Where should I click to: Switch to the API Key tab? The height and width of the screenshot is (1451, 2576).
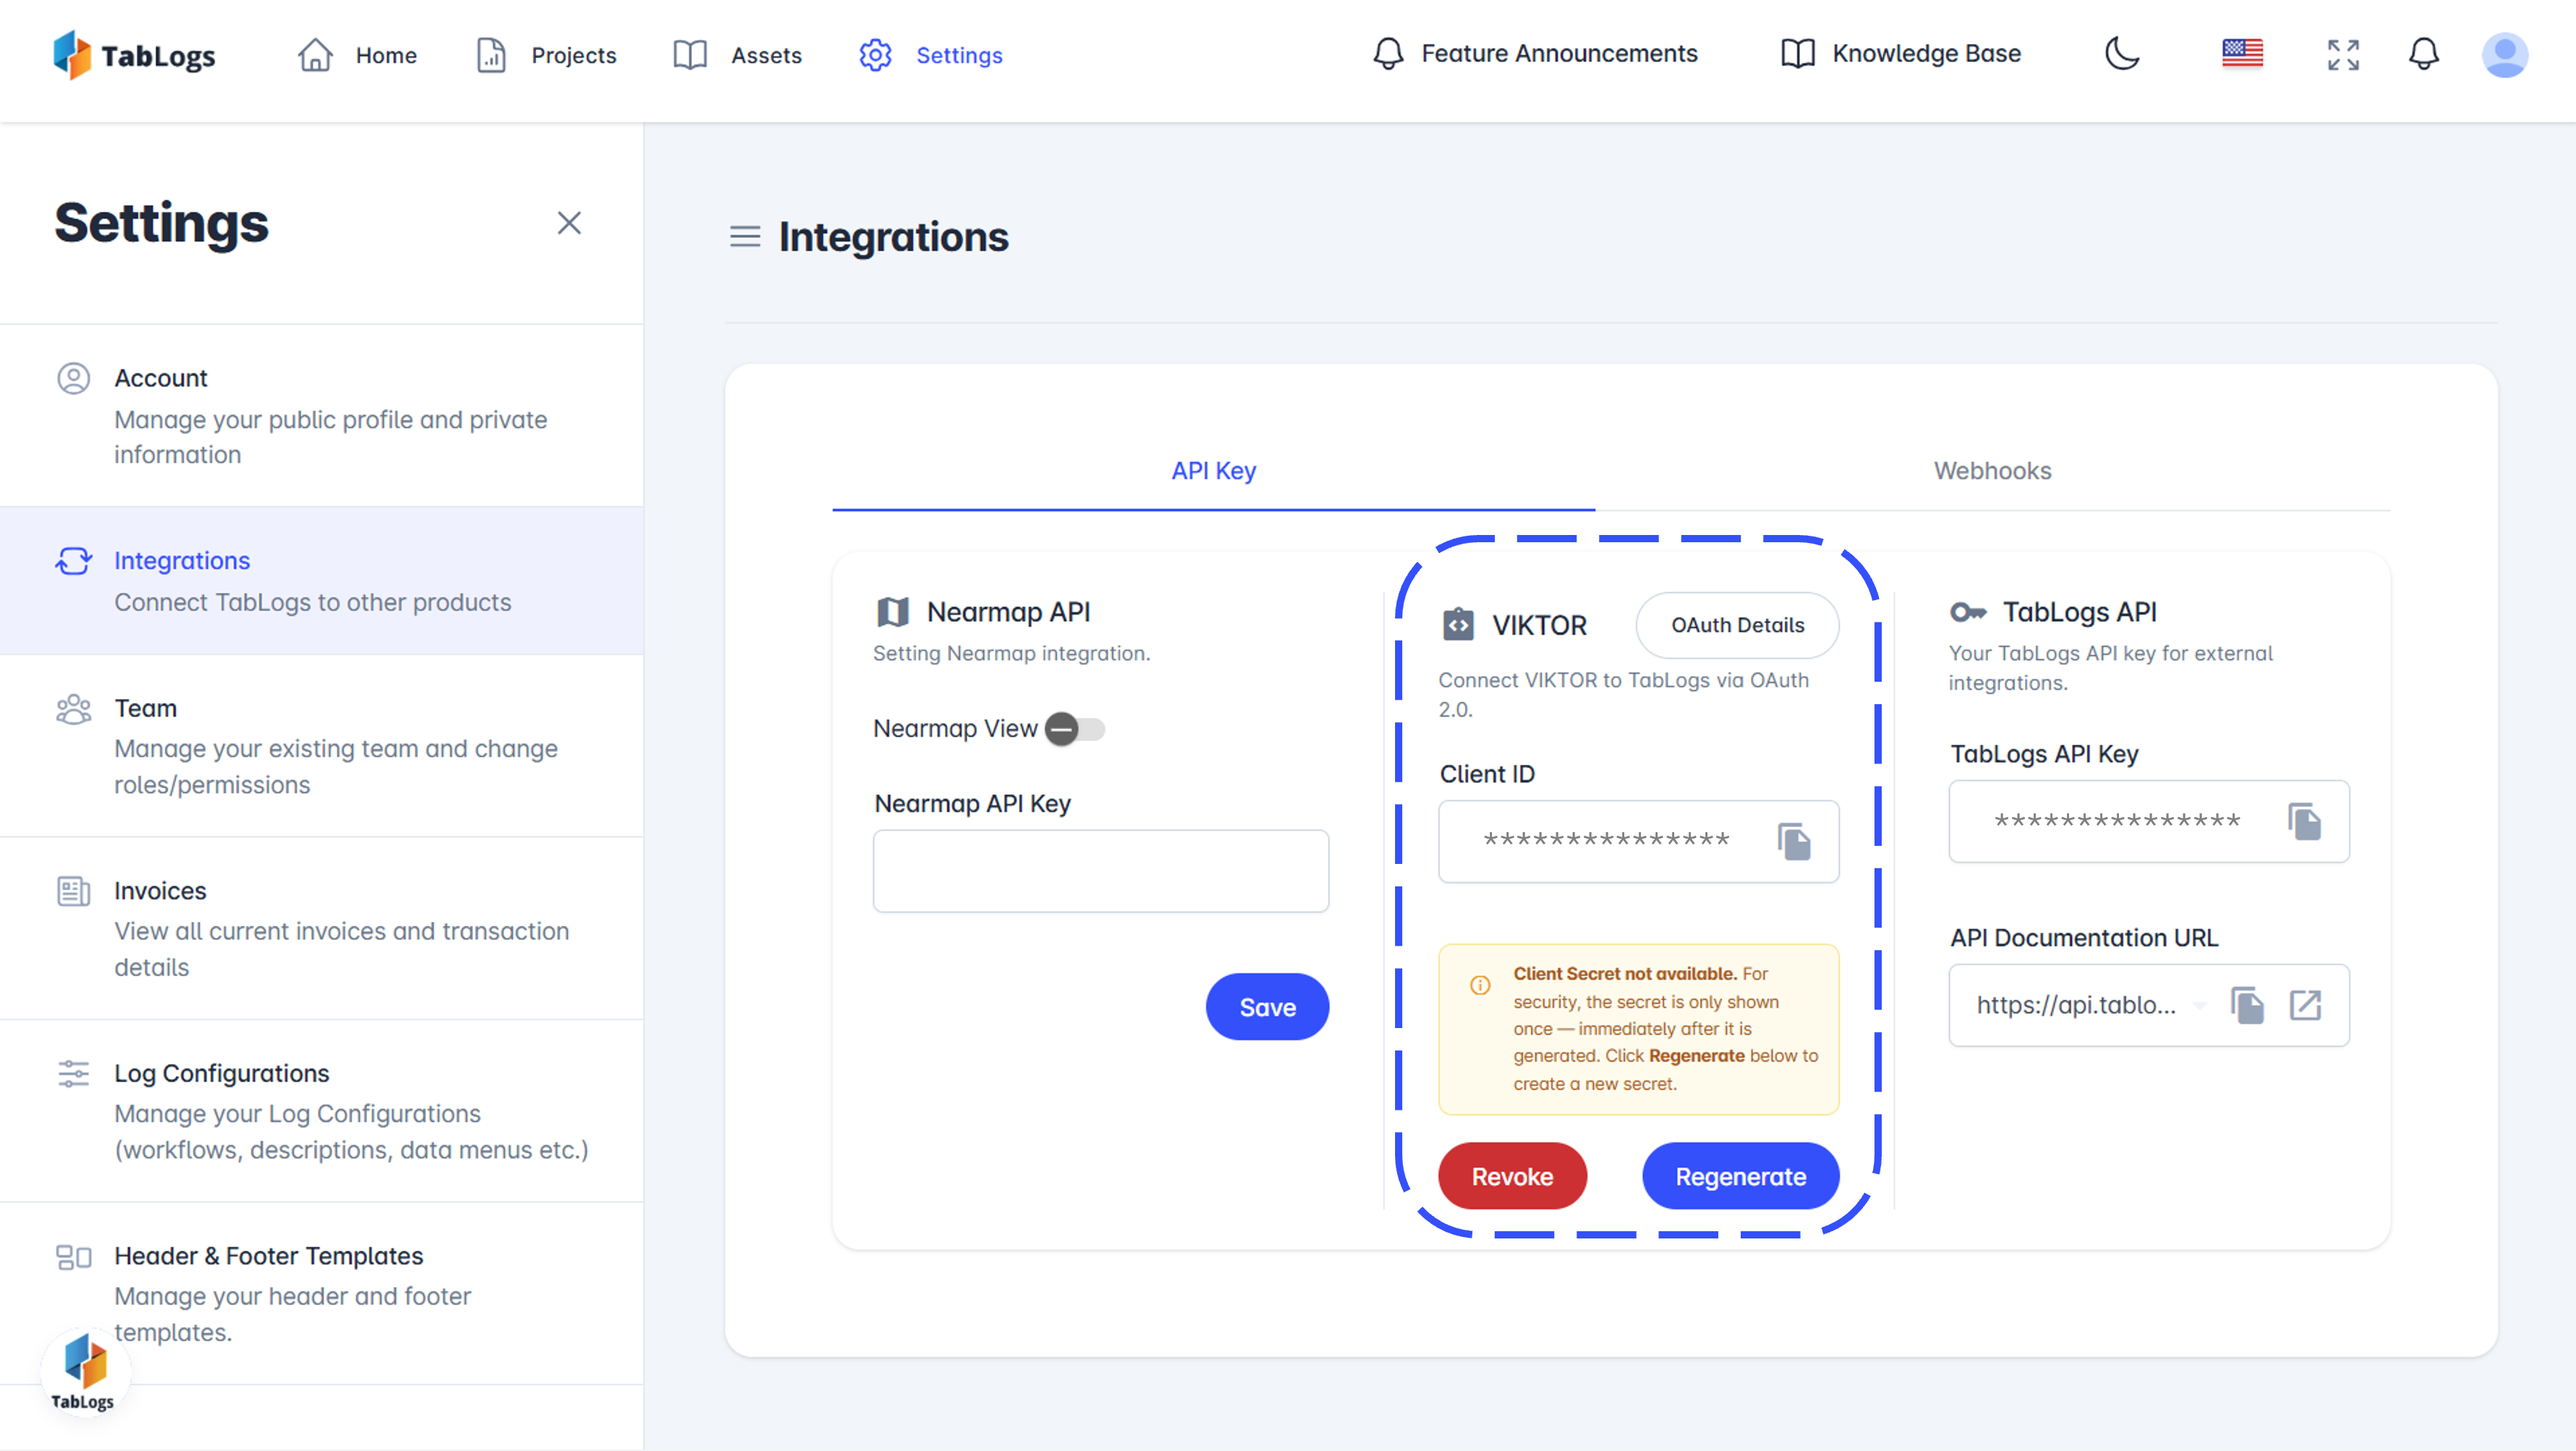1213,471
